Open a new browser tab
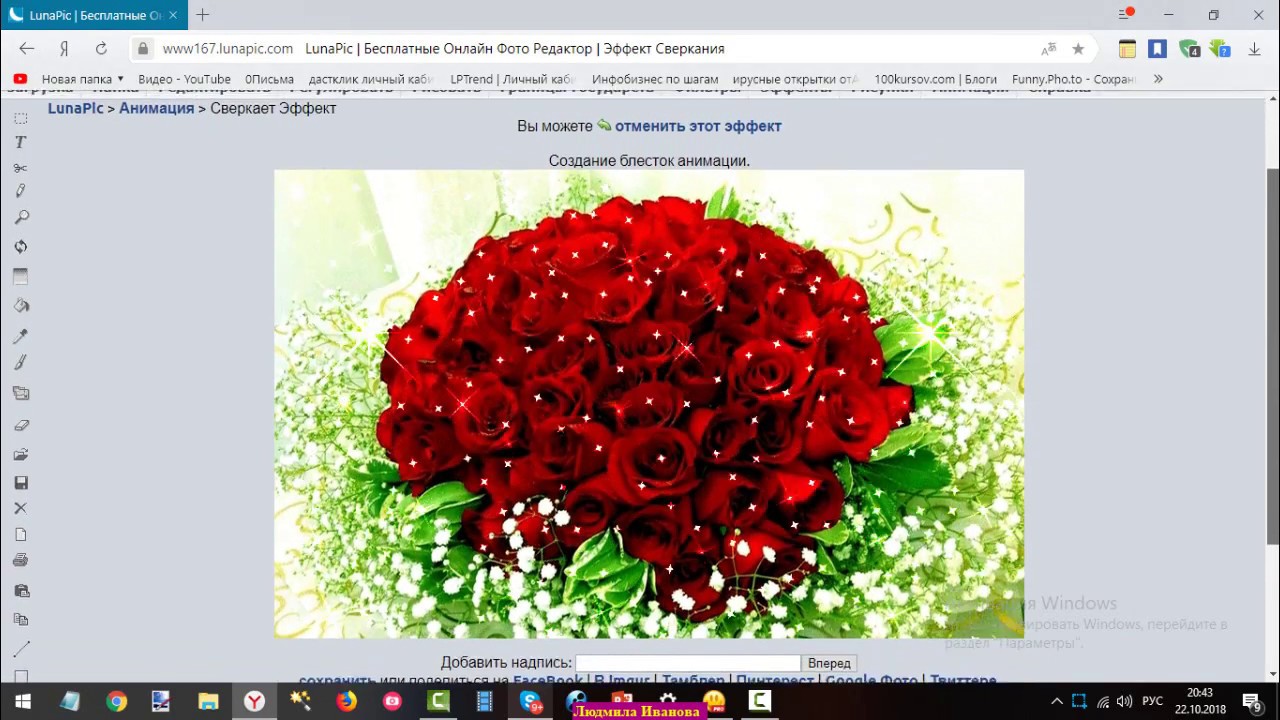The image size is (1280, 720). (203, 15)
